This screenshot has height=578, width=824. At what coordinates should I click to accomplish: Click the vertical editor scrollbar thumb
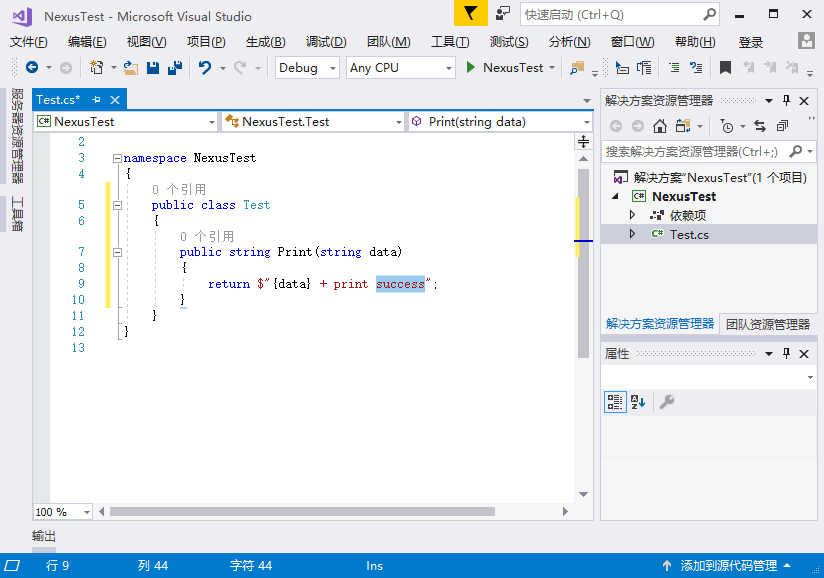(x=583, y=263)
